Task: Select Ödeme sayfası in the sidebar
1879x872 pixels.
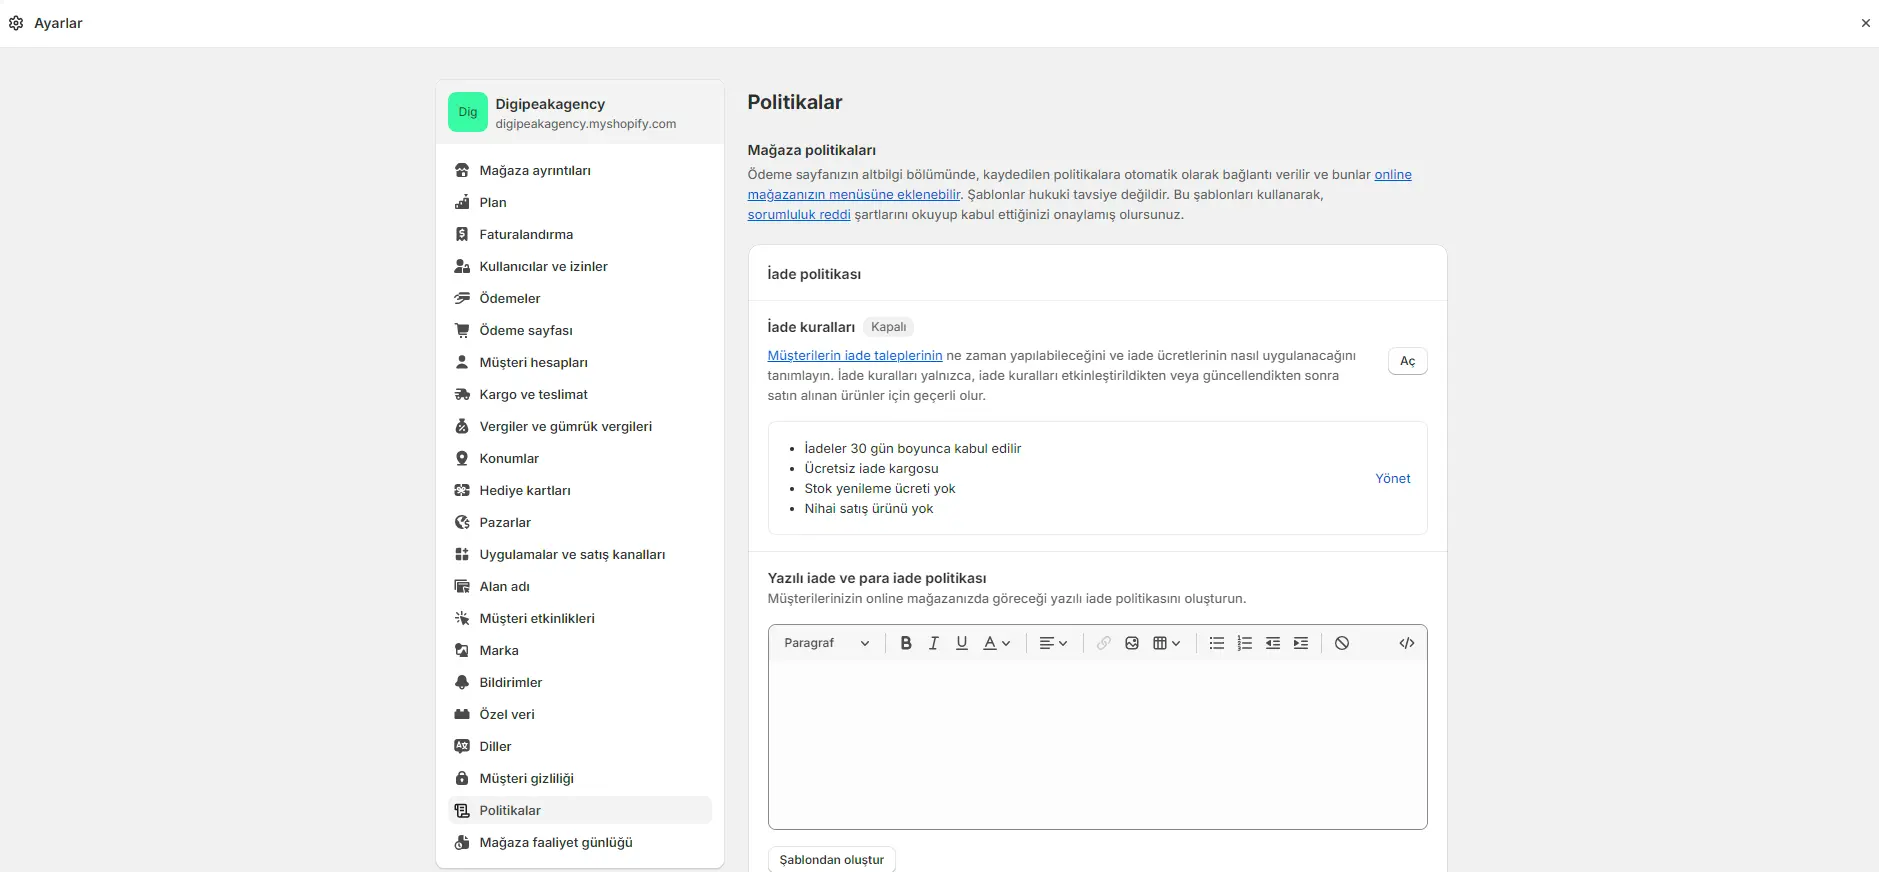Action: (580, 330)
